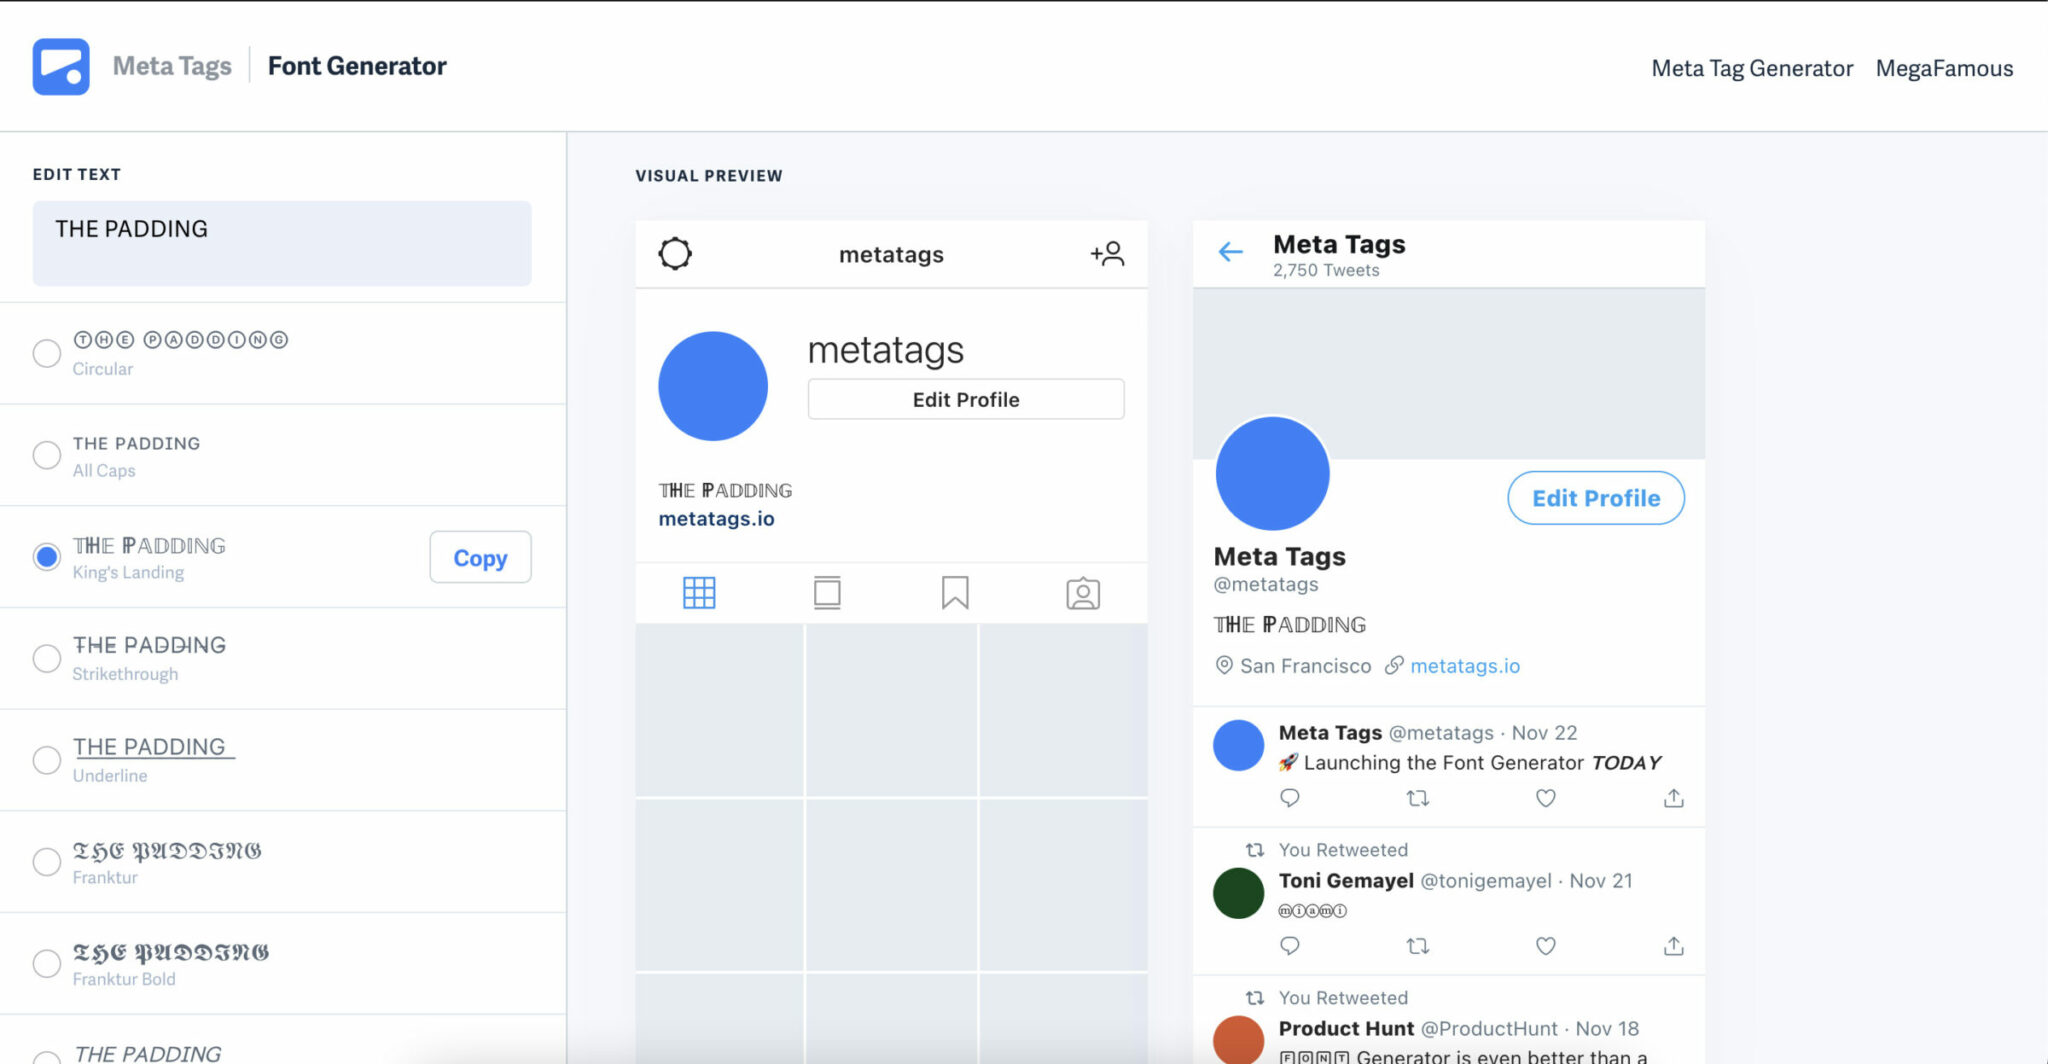The height and width of the screenshot is (1064, 2048).
Task: Click share icon on Meta Tags tweet
Action: [1674, 798]
